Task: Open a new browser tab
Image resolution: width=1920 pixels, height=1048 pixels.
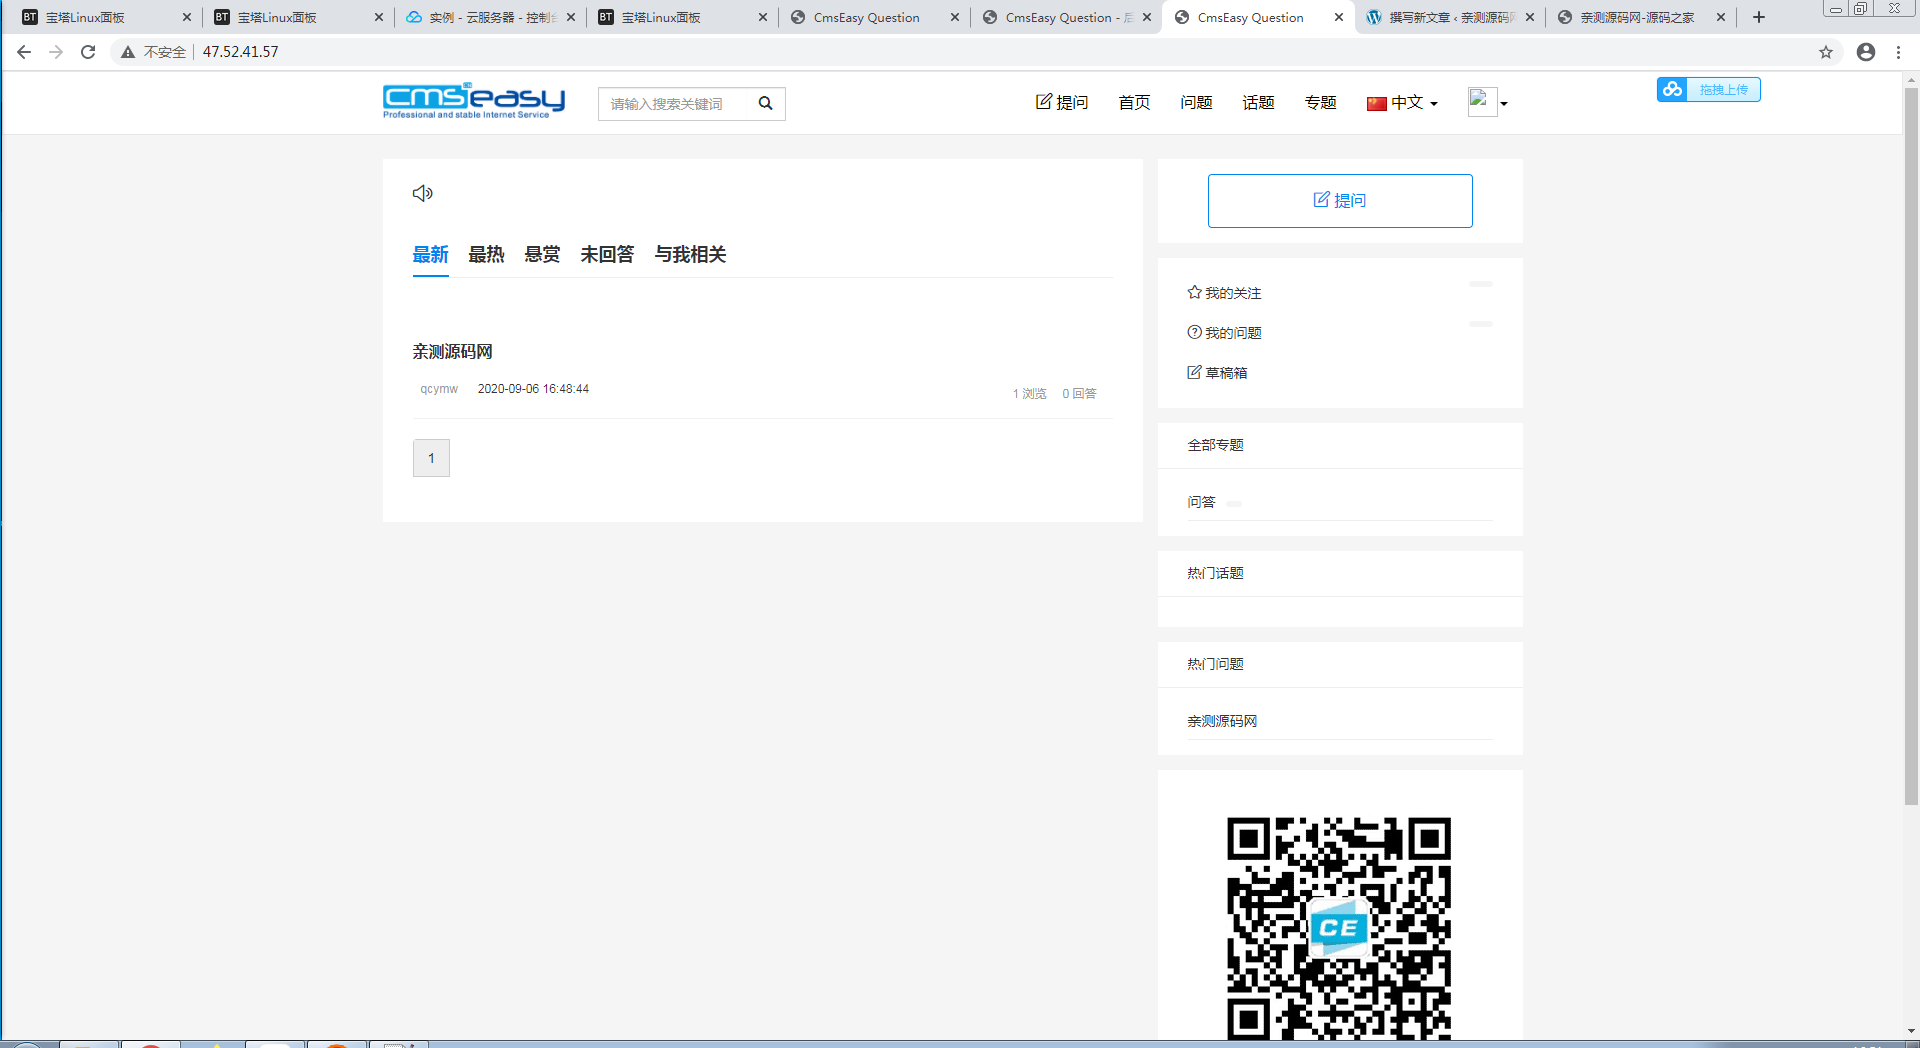Action: [1759, 17]
